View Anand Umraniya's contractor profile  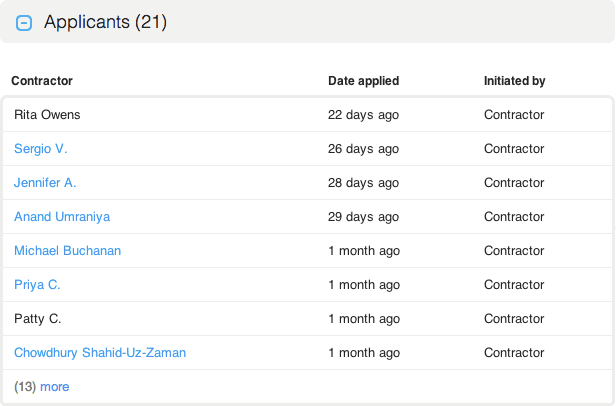[62, 217]
